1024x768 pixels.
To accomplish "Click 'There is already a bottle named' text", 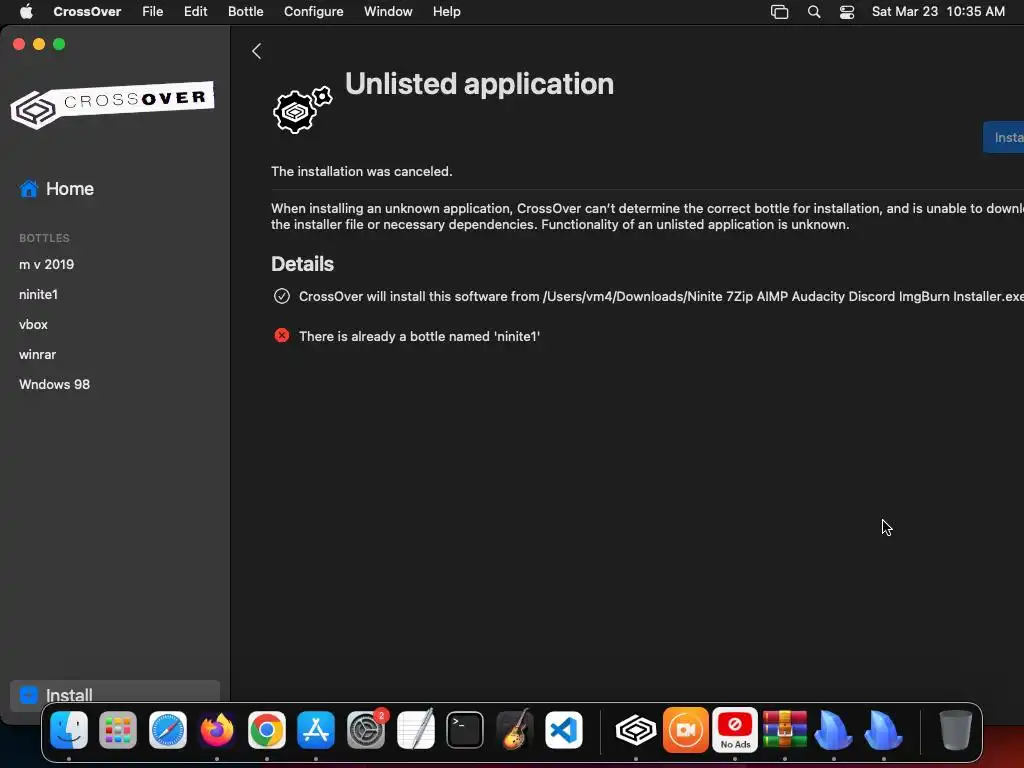I will click(419, 336).
